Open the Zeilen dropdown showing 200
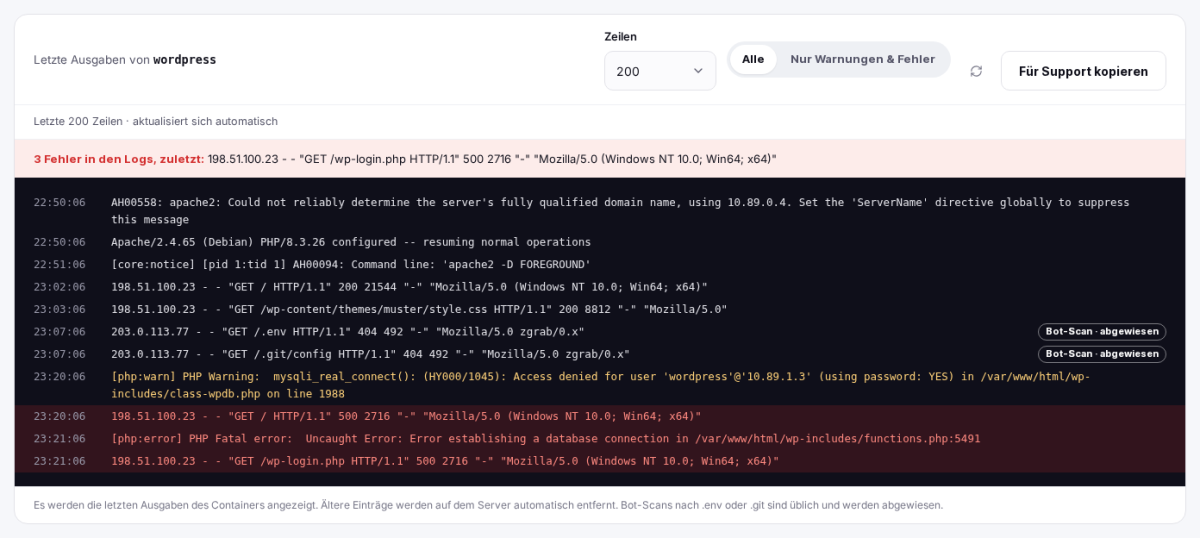The width and height of the screenshot is (1200, 538). (x=660, y=71)
